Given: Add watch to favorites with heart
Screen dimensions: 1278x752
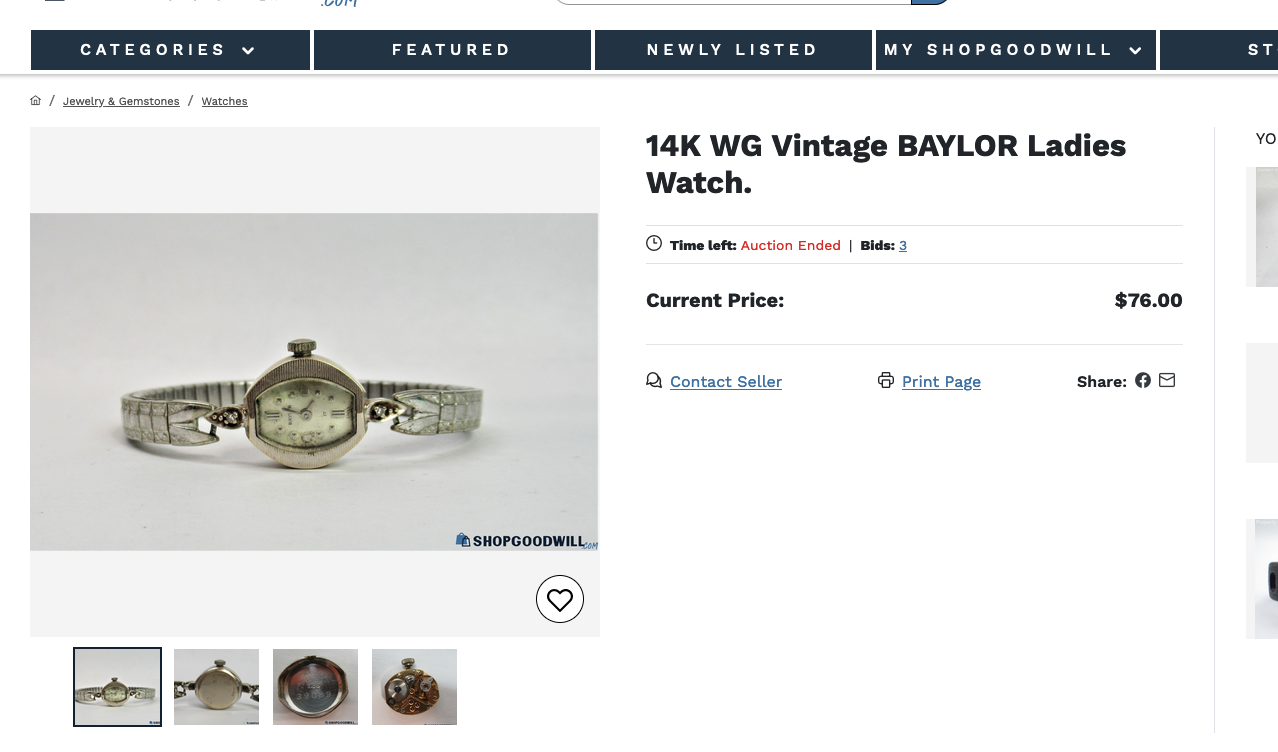Looking at the screenshot, I should tap(560, 599).
